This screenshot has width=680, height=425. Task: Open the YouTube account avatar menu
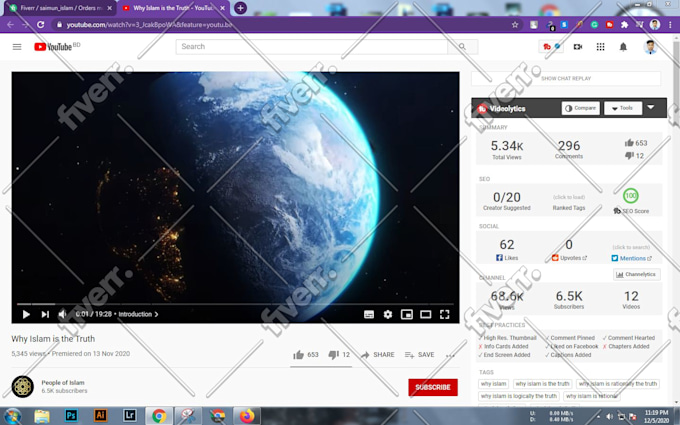point(650,47)
